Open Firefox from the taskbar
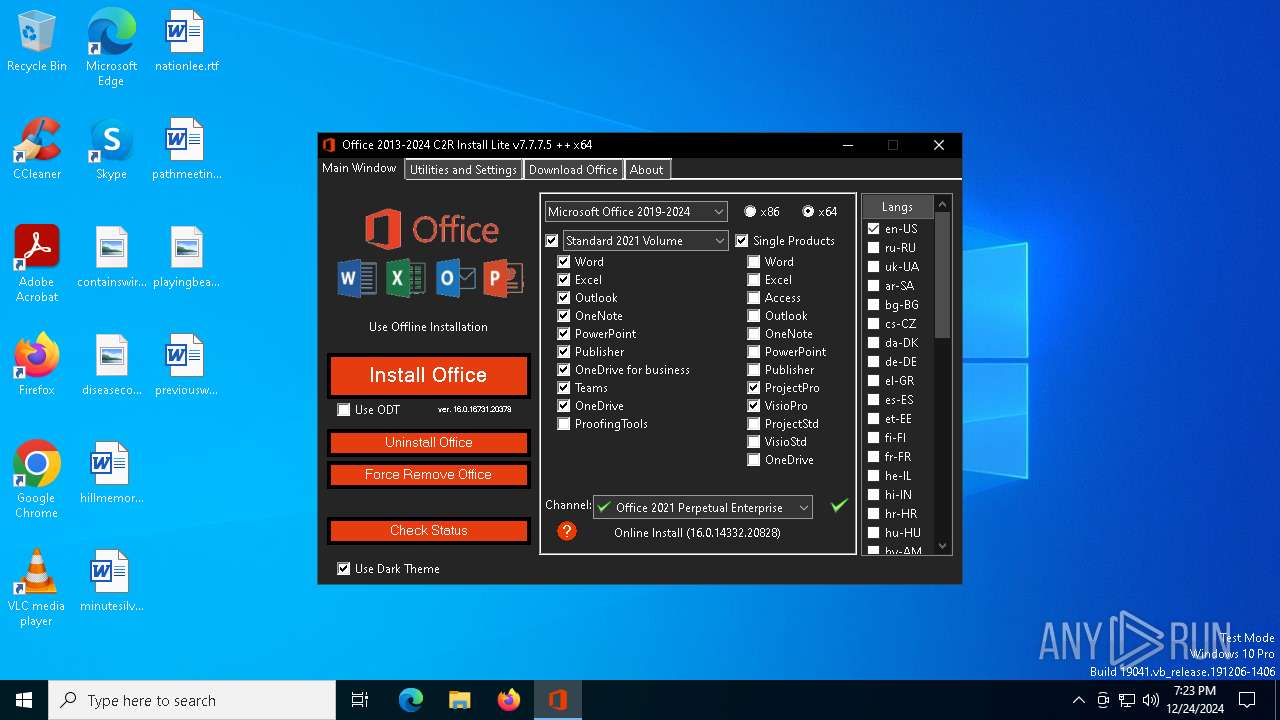This screenshot has height=720, width=1280. point(508,700)
